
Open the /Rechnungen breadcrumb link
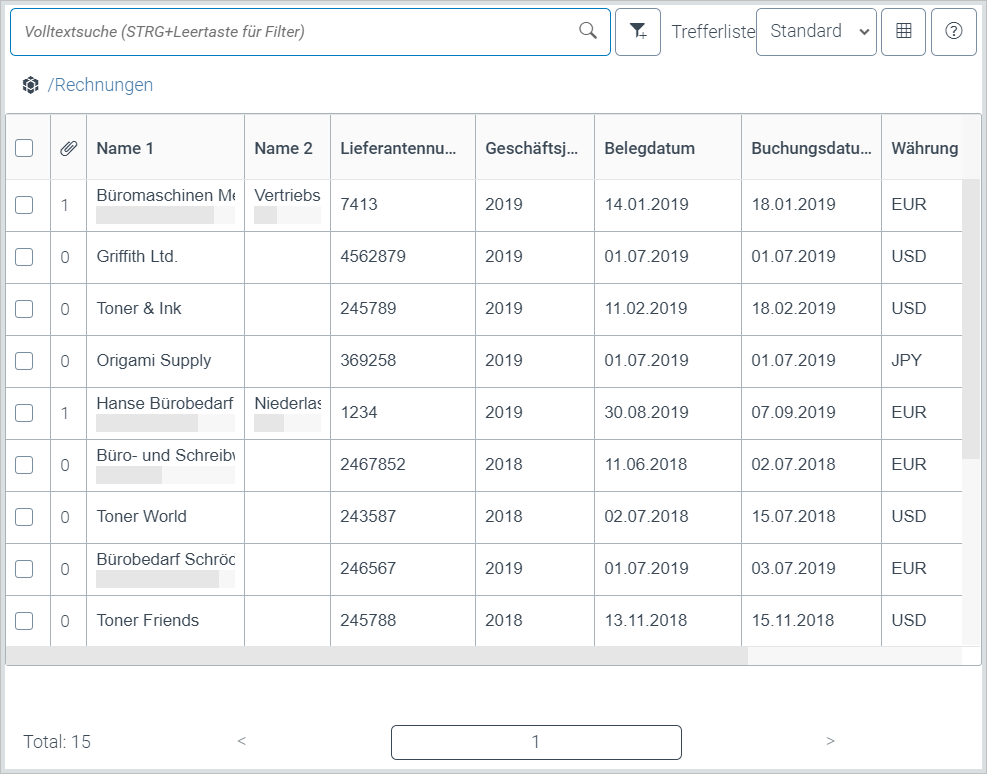click(101, 85)
